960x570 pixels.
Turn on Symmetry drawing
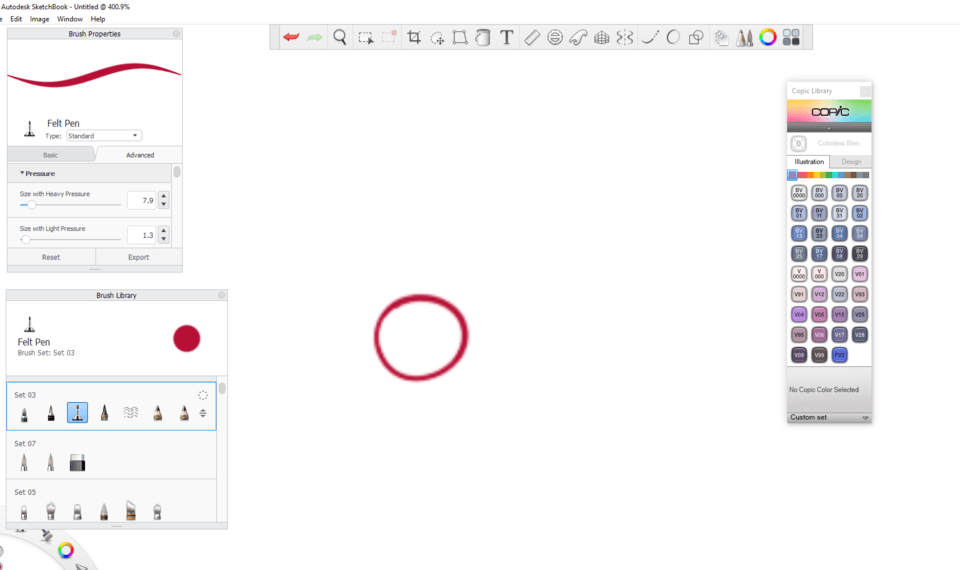tap(624, 37)
